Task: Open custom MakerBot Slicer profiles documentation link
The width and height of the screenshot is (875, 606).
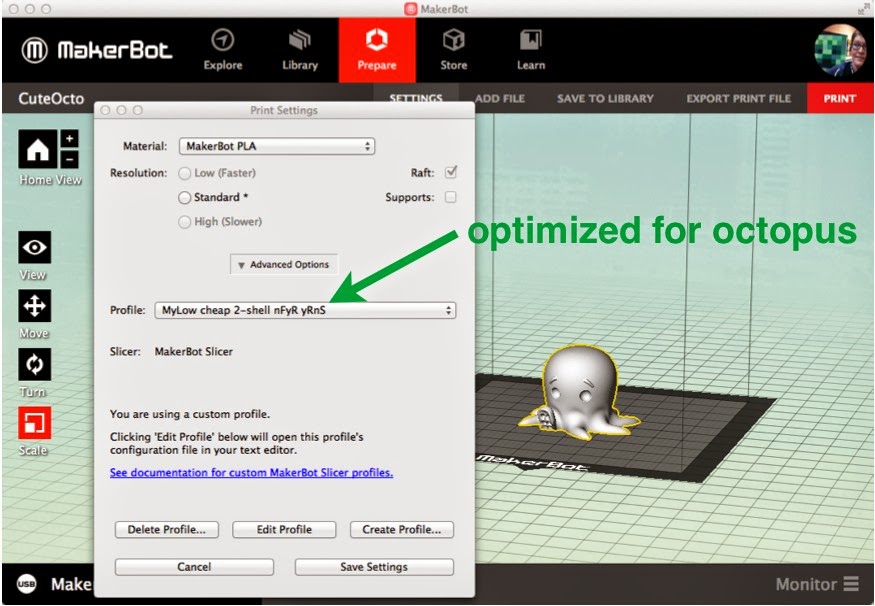Action: coord(251,473)
